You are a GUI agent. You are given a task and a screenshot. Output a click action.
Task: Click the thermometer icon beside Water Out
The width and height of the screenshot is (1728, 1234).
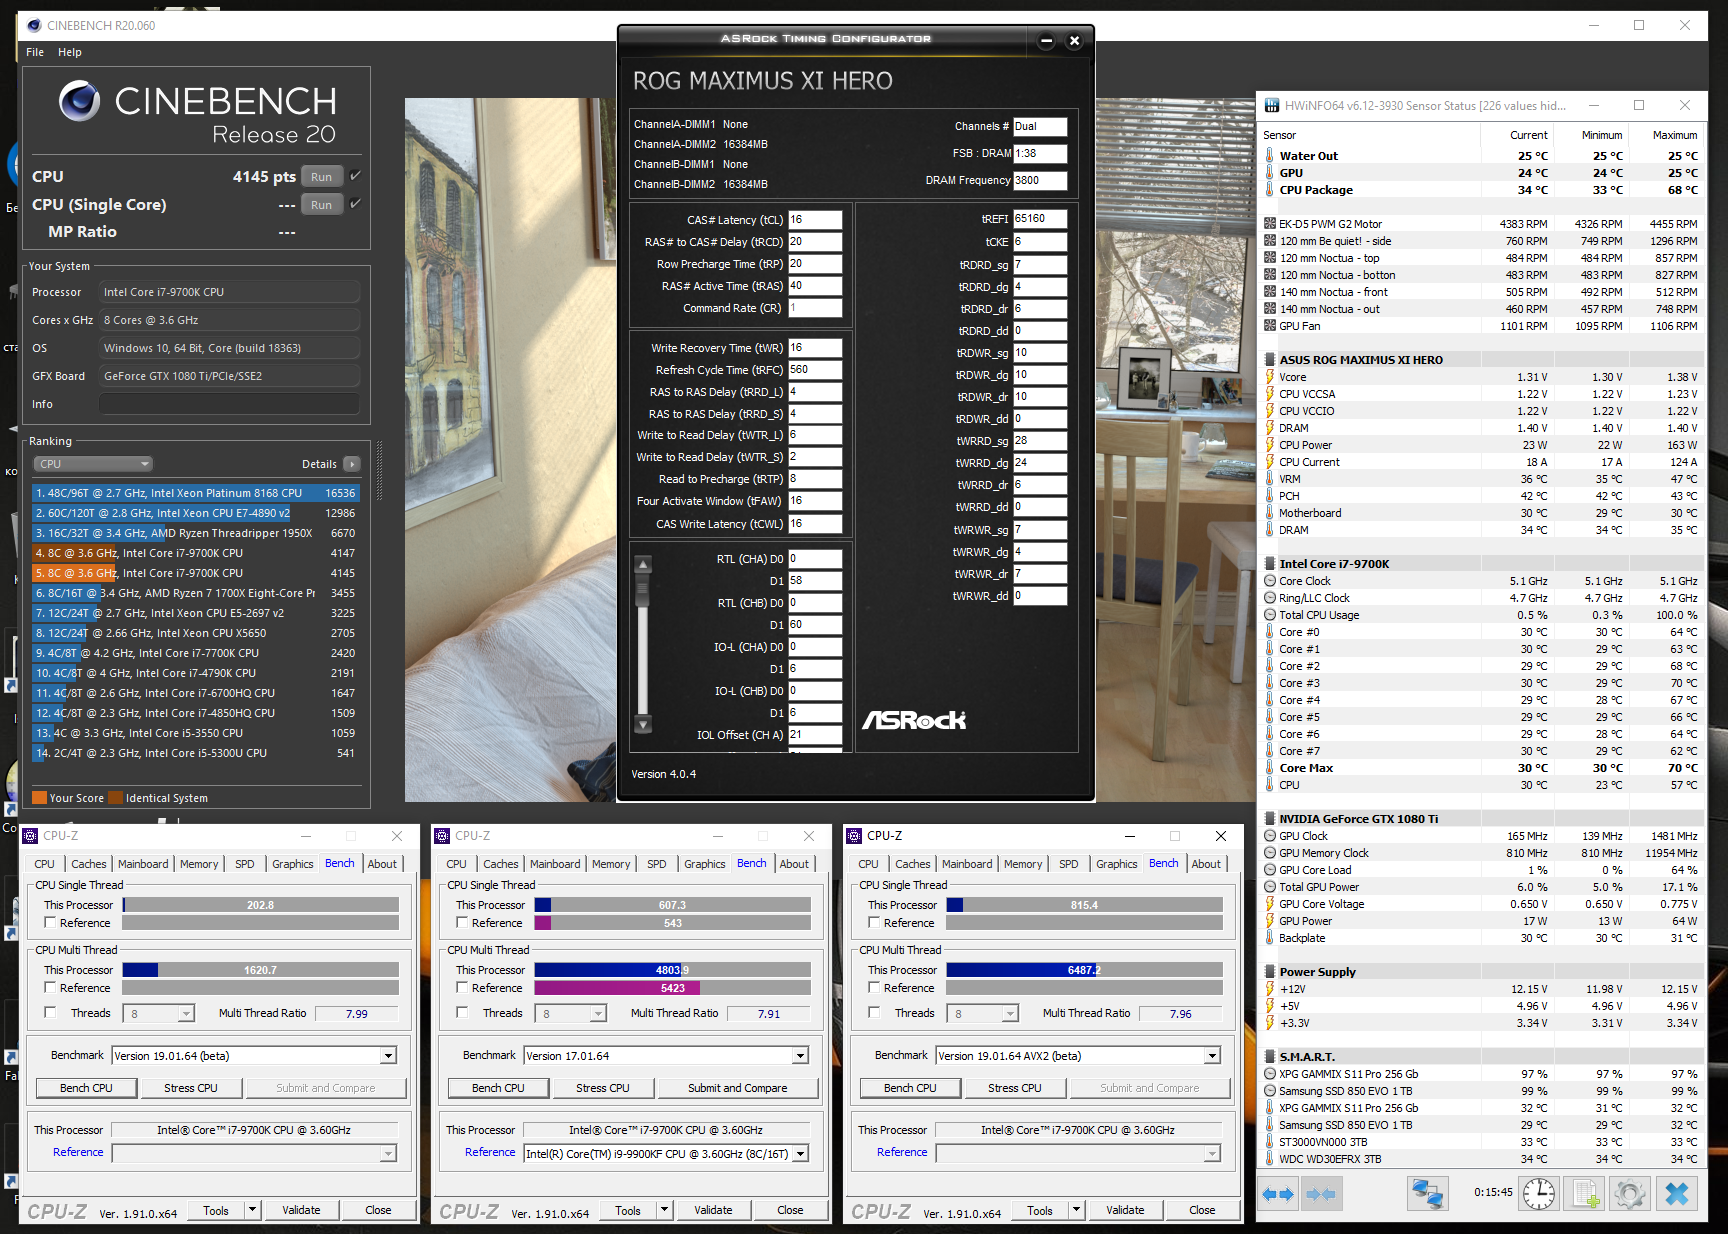click(x=1270, y=156)
